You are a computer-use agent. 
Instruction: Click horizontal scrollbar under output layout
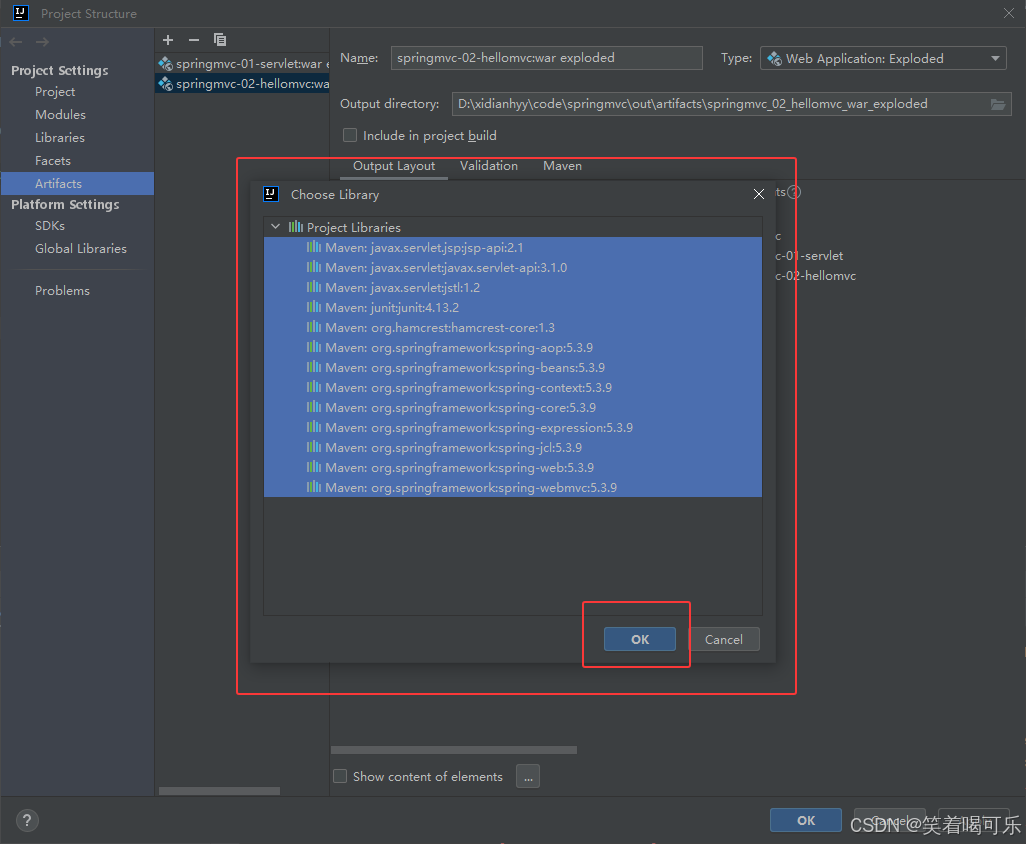point(453,750)
